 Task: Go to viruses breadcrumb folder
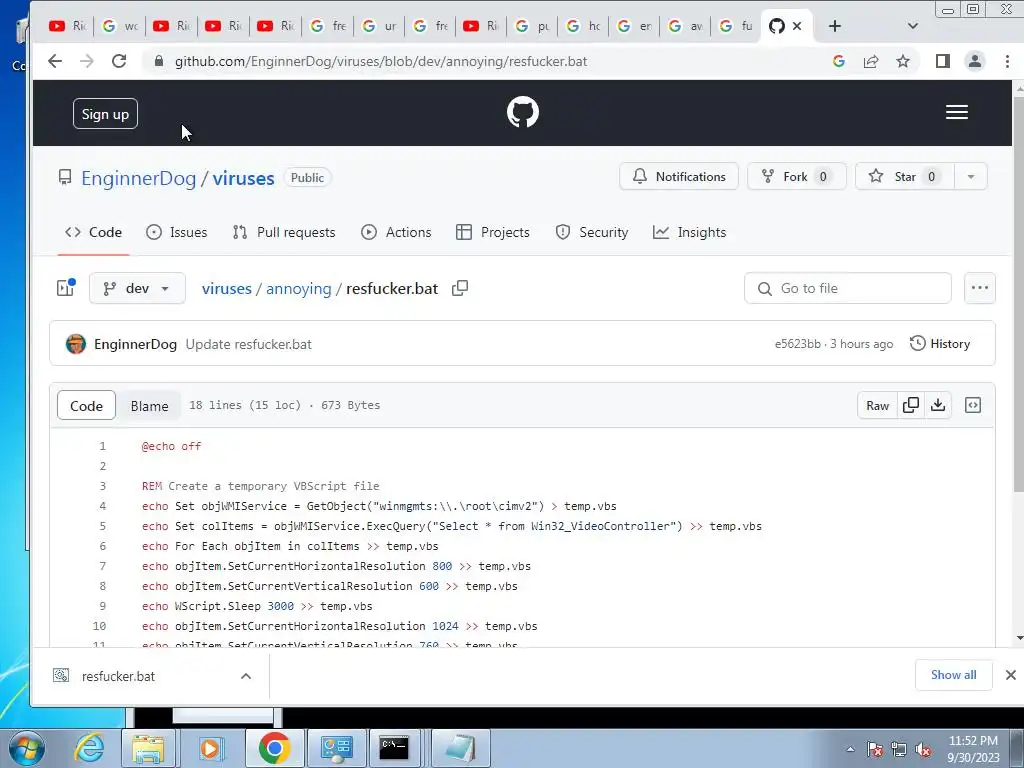click(227, 289)
